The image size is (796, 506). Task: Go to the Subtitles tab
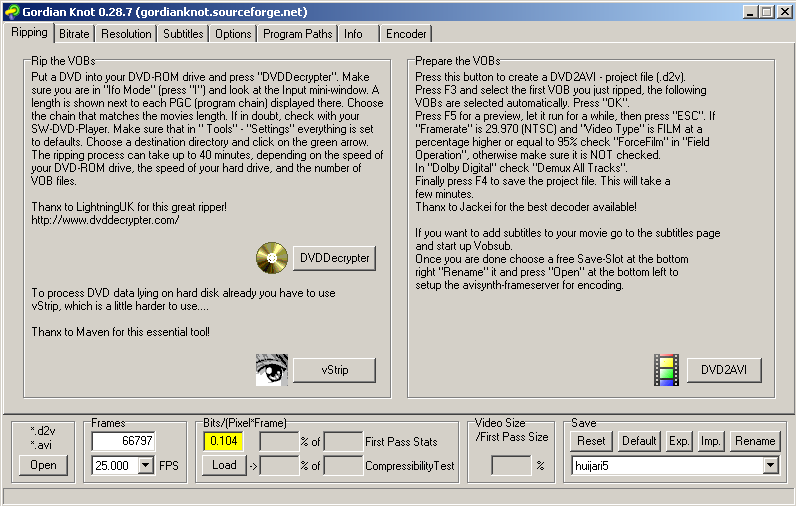tap(183, 34)
